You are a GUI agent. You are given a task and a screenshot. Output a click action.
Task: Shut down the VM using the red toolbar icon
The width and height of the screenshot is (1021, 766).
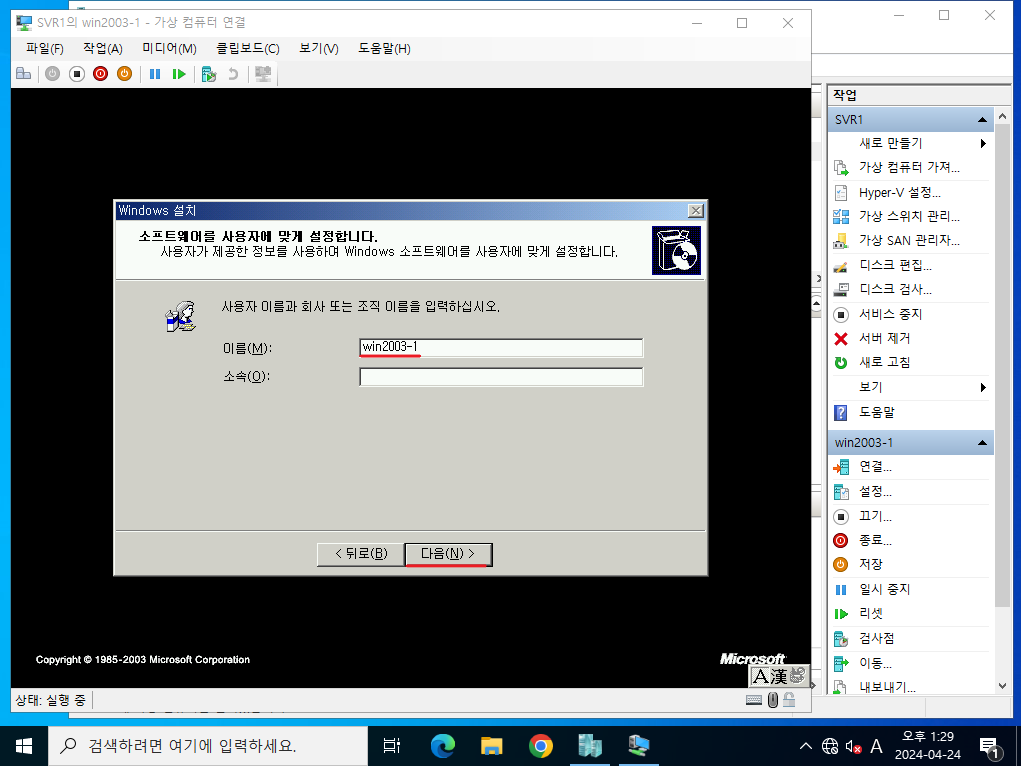100,74
